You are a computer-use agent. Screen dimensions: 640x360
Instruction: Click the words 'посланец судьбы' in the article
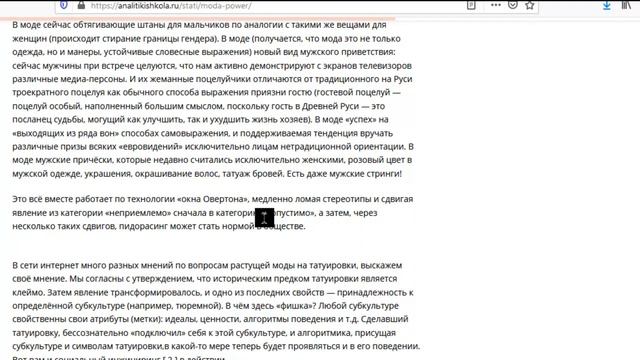(x=48, y=120)
